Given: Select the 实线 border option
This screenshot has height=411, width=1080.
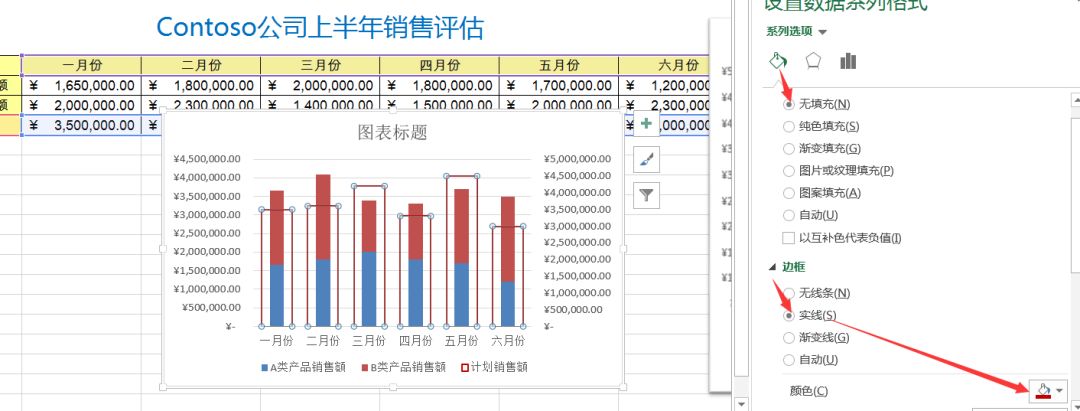Looking at the screenshot, I should [790, 315].
